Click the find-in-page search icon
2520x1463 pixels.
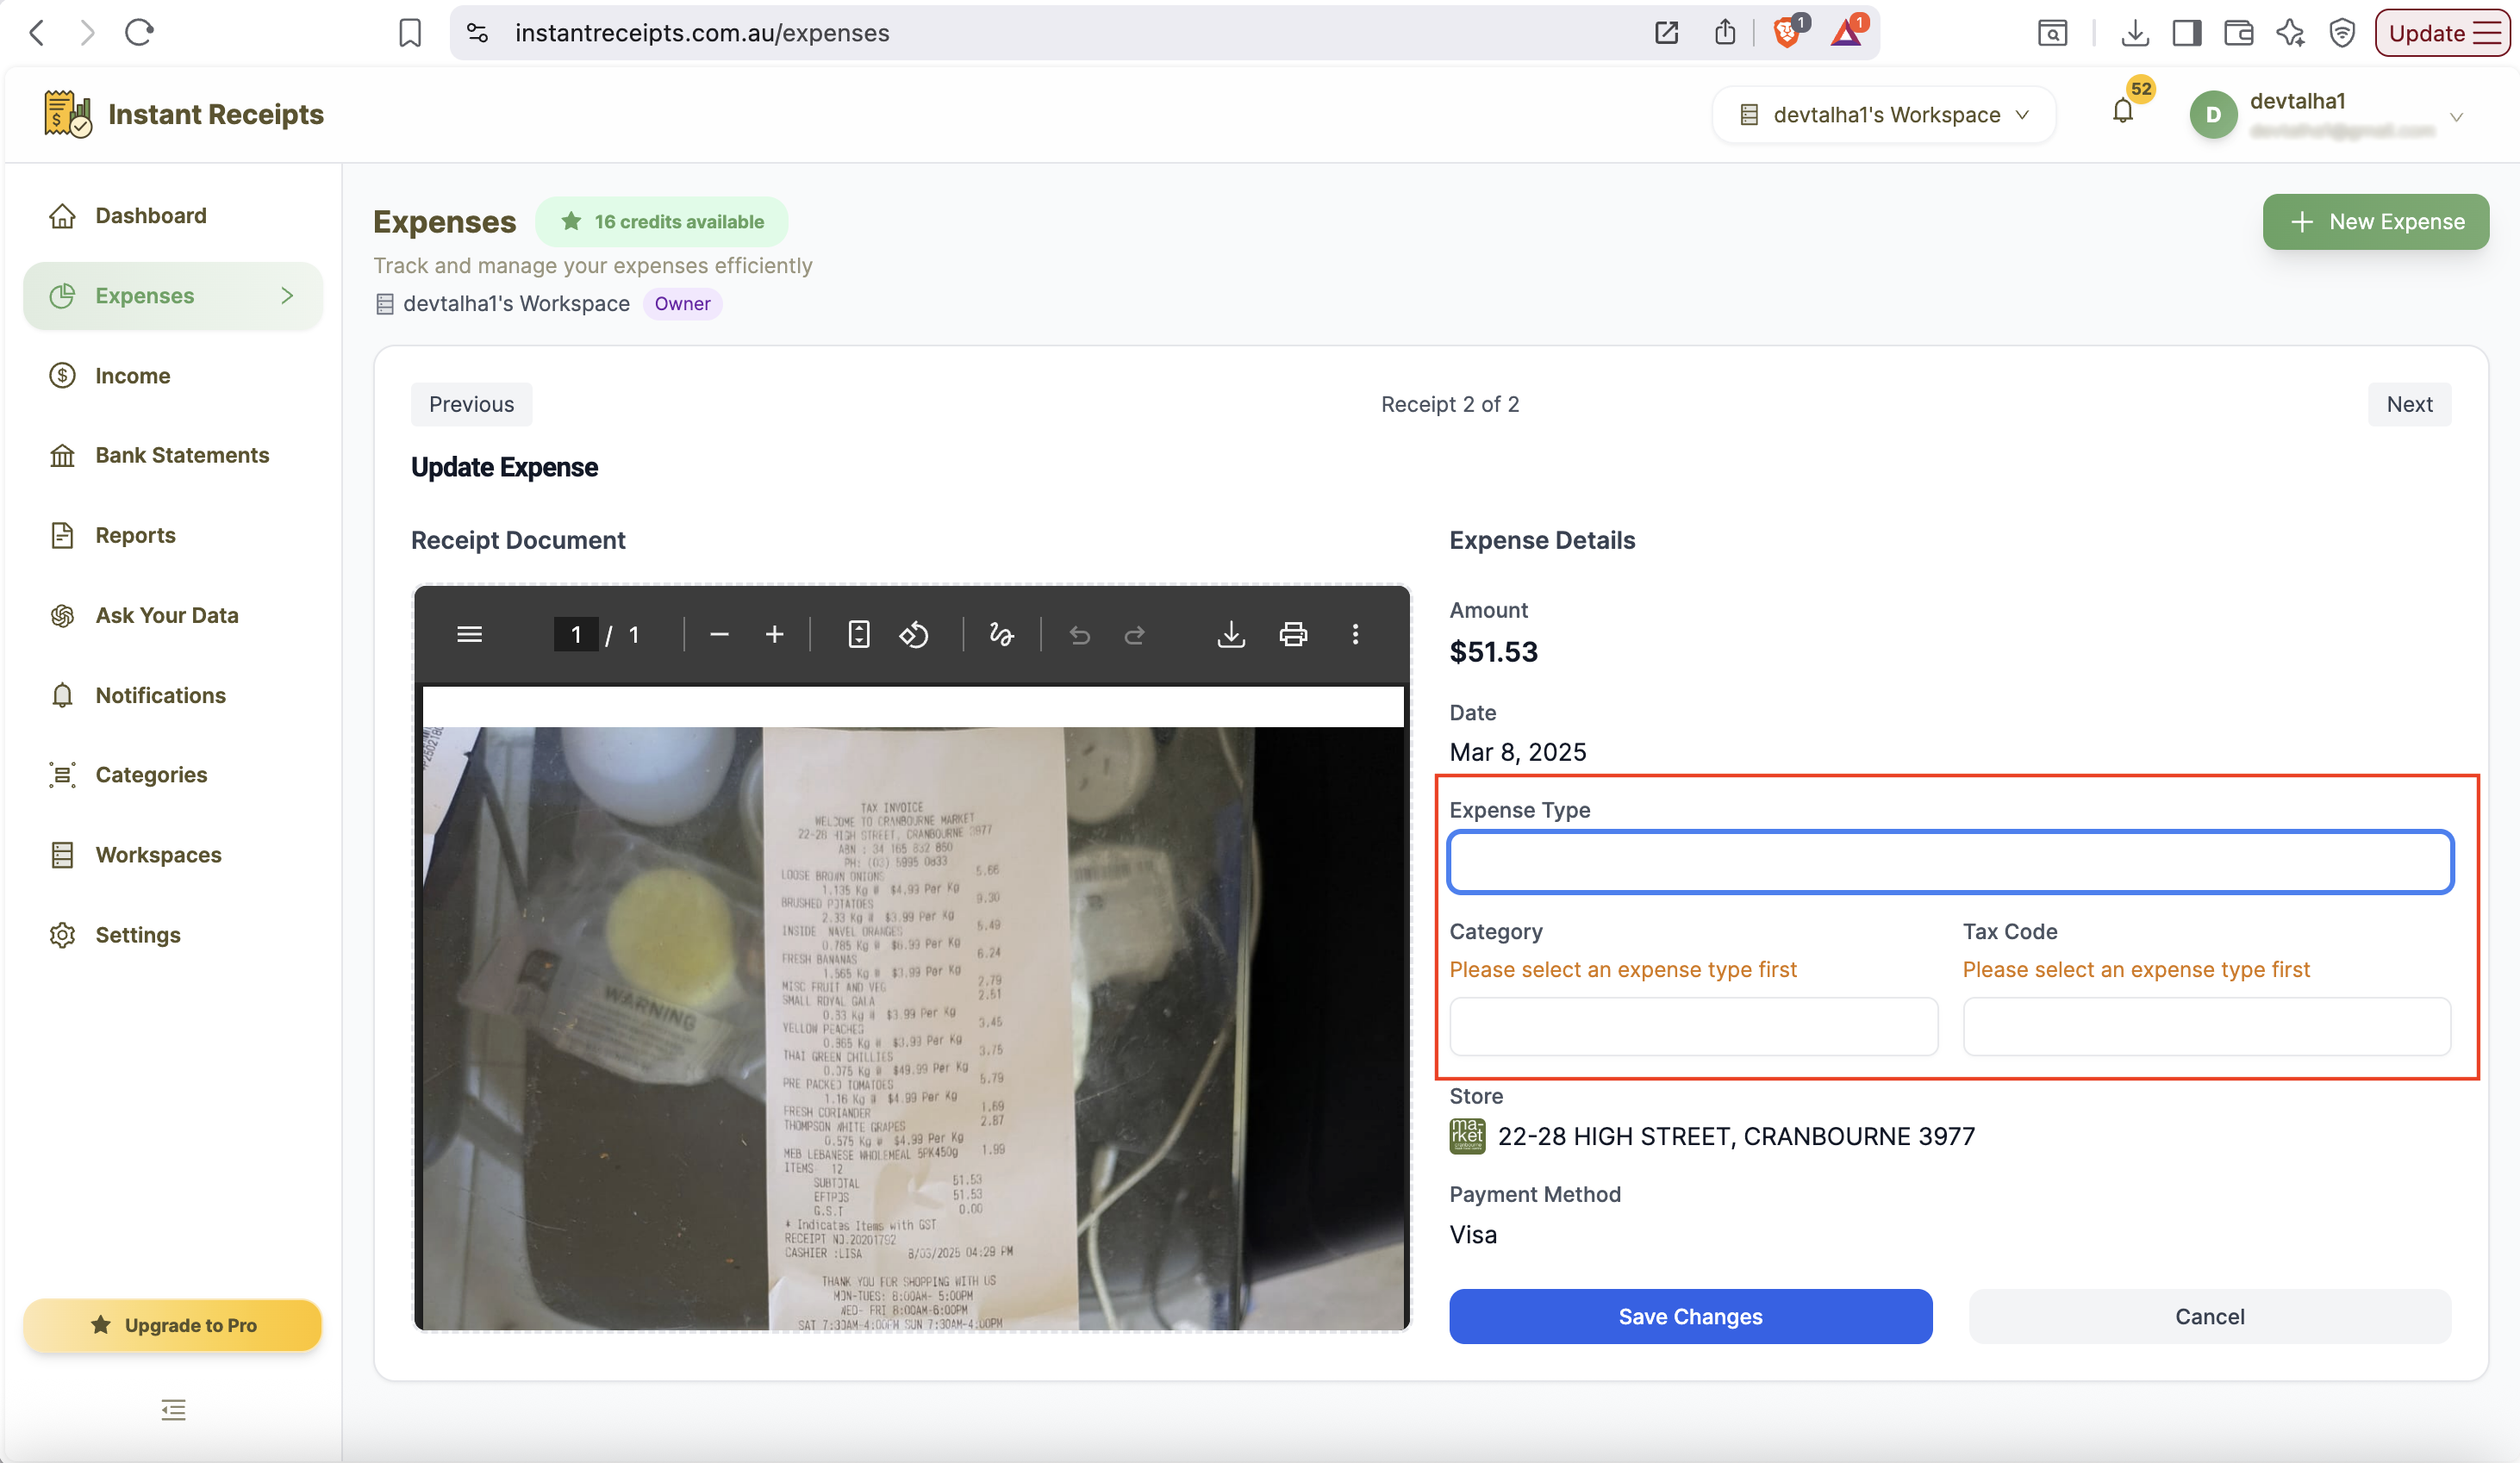pos(2052,33)
